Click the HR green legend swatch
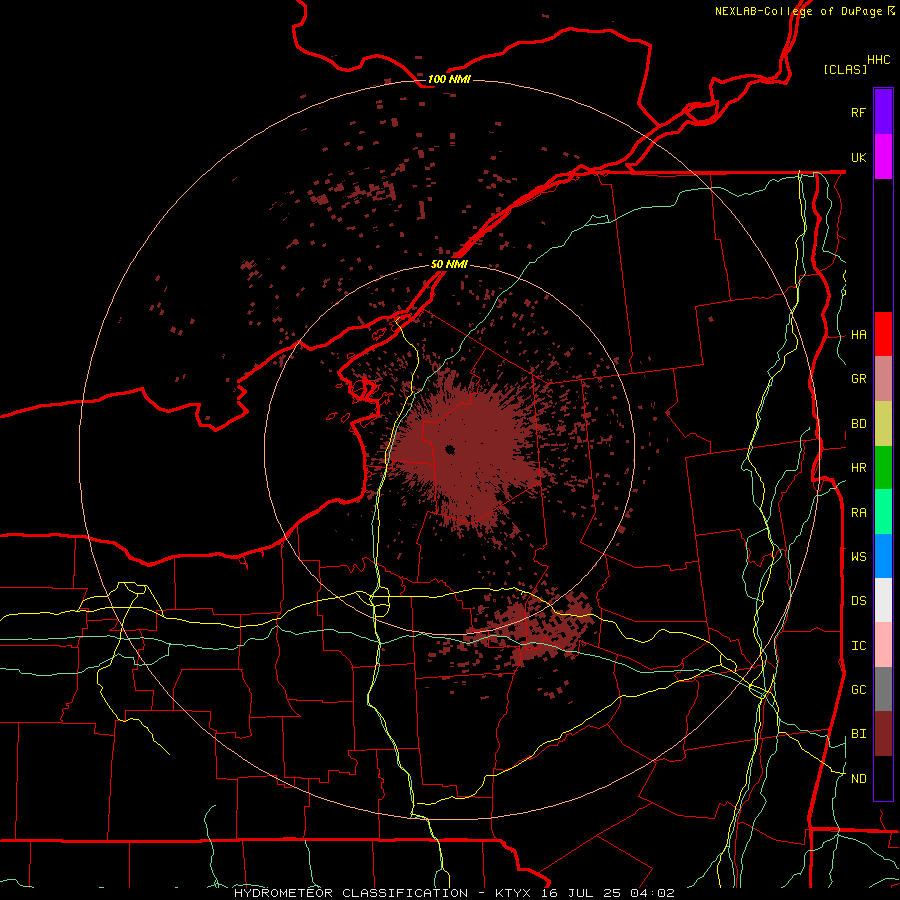This screenshot has width=900, height=900. [883, 468]
